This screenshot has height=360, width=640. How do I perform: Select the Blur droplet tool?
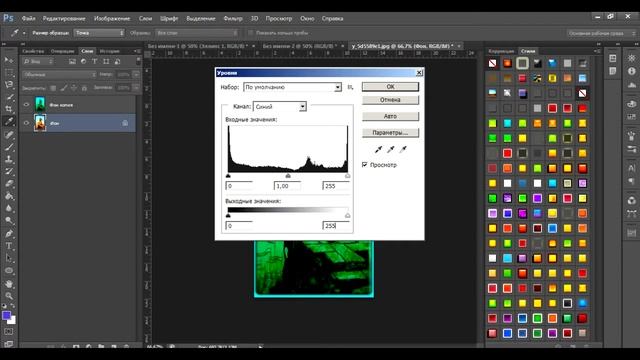pyautogui.click(x=9, y=208)
